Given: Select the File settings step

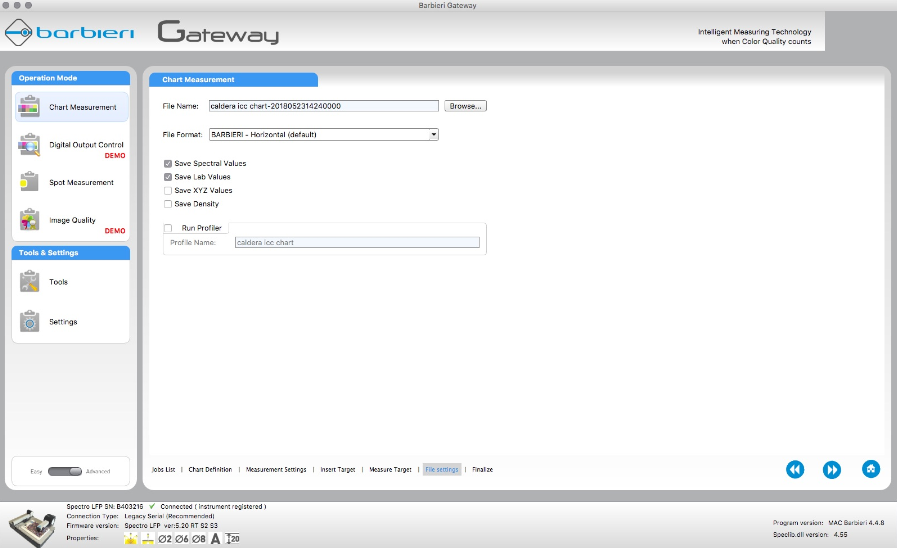Looking at the screenshot, I should click(442, 470).
